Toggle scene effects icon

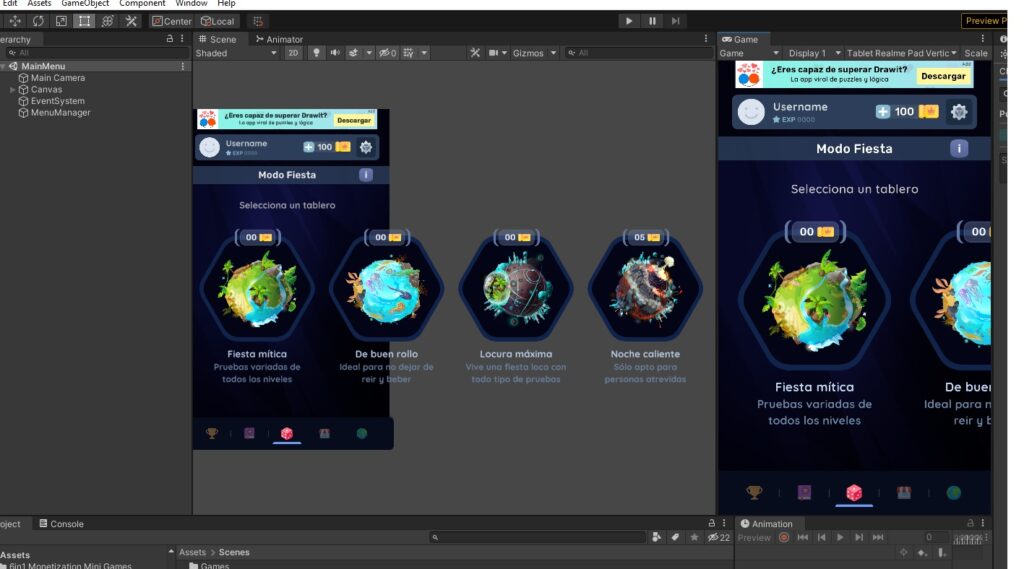click(x=353, y=53)
